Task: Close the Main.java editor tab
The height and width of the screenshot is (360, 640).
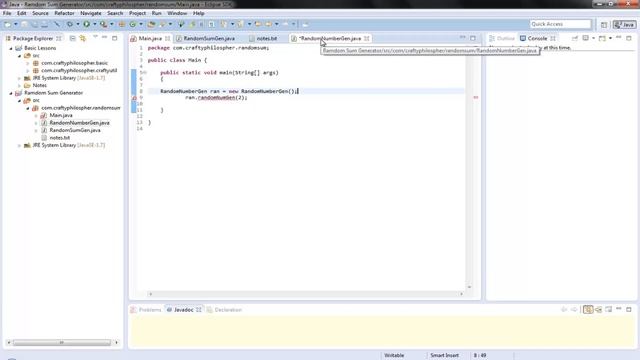Action: [167, 38]
